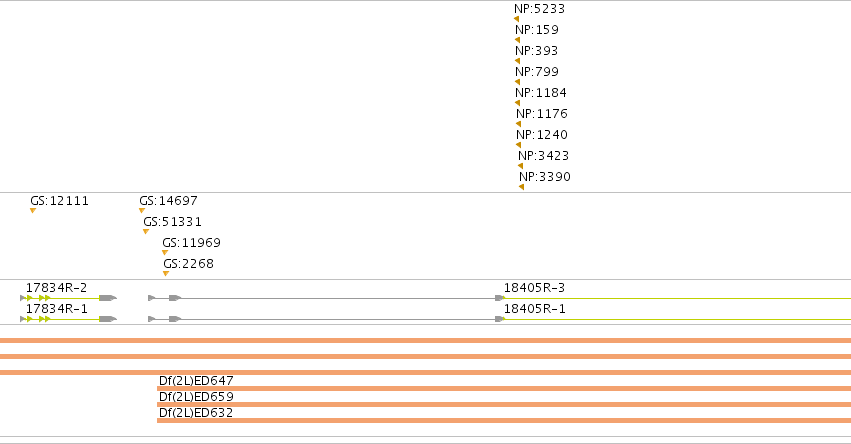
Task: Click the NP:799 insertion marker triangle
Action: click(x=518, y=83)
